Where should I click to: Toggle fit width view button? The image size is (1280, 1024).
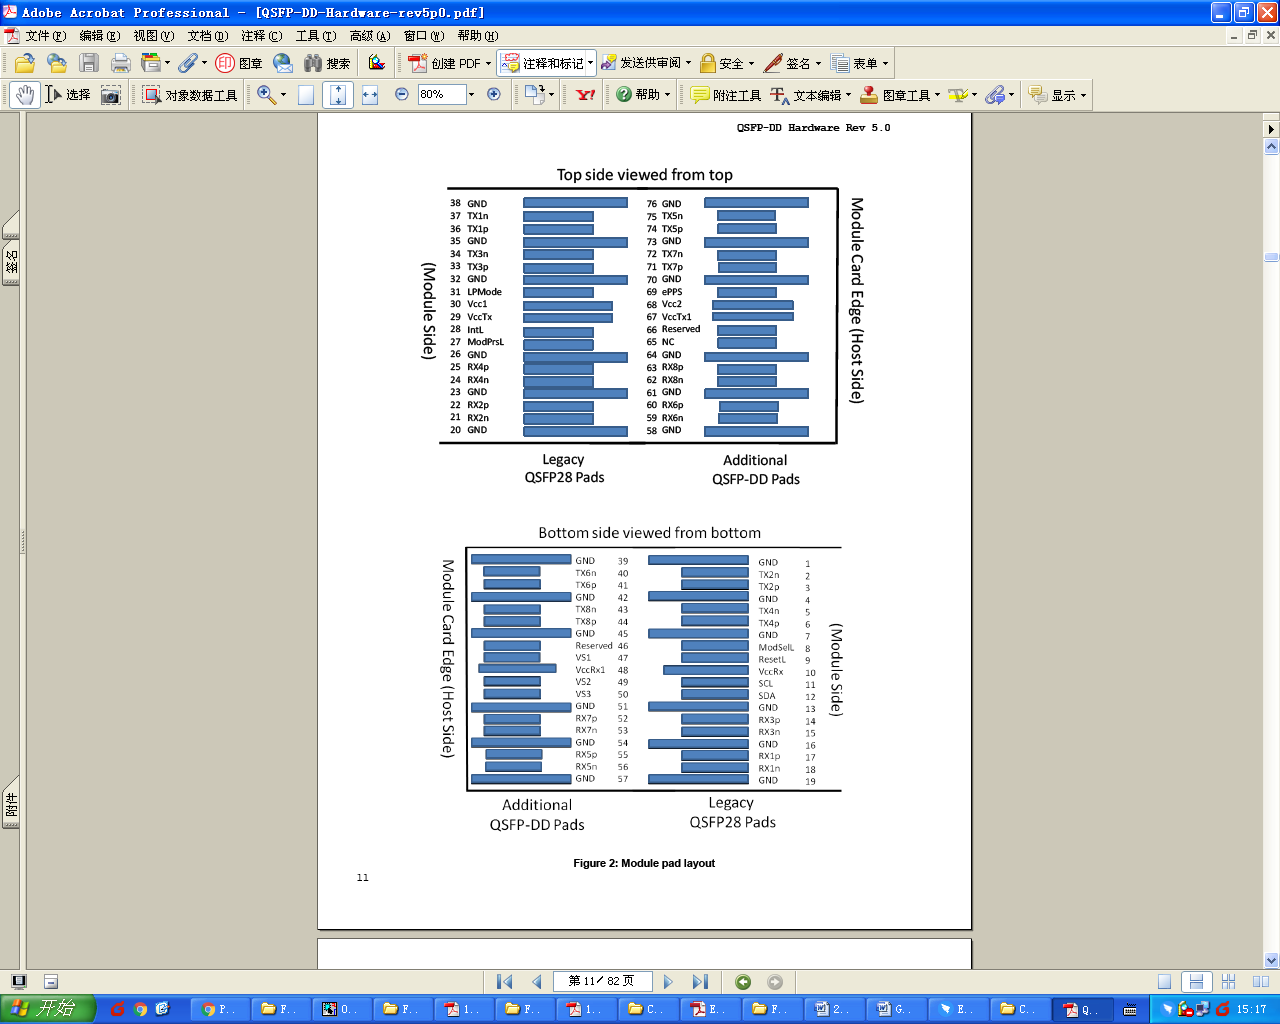[x=370, y=95]
